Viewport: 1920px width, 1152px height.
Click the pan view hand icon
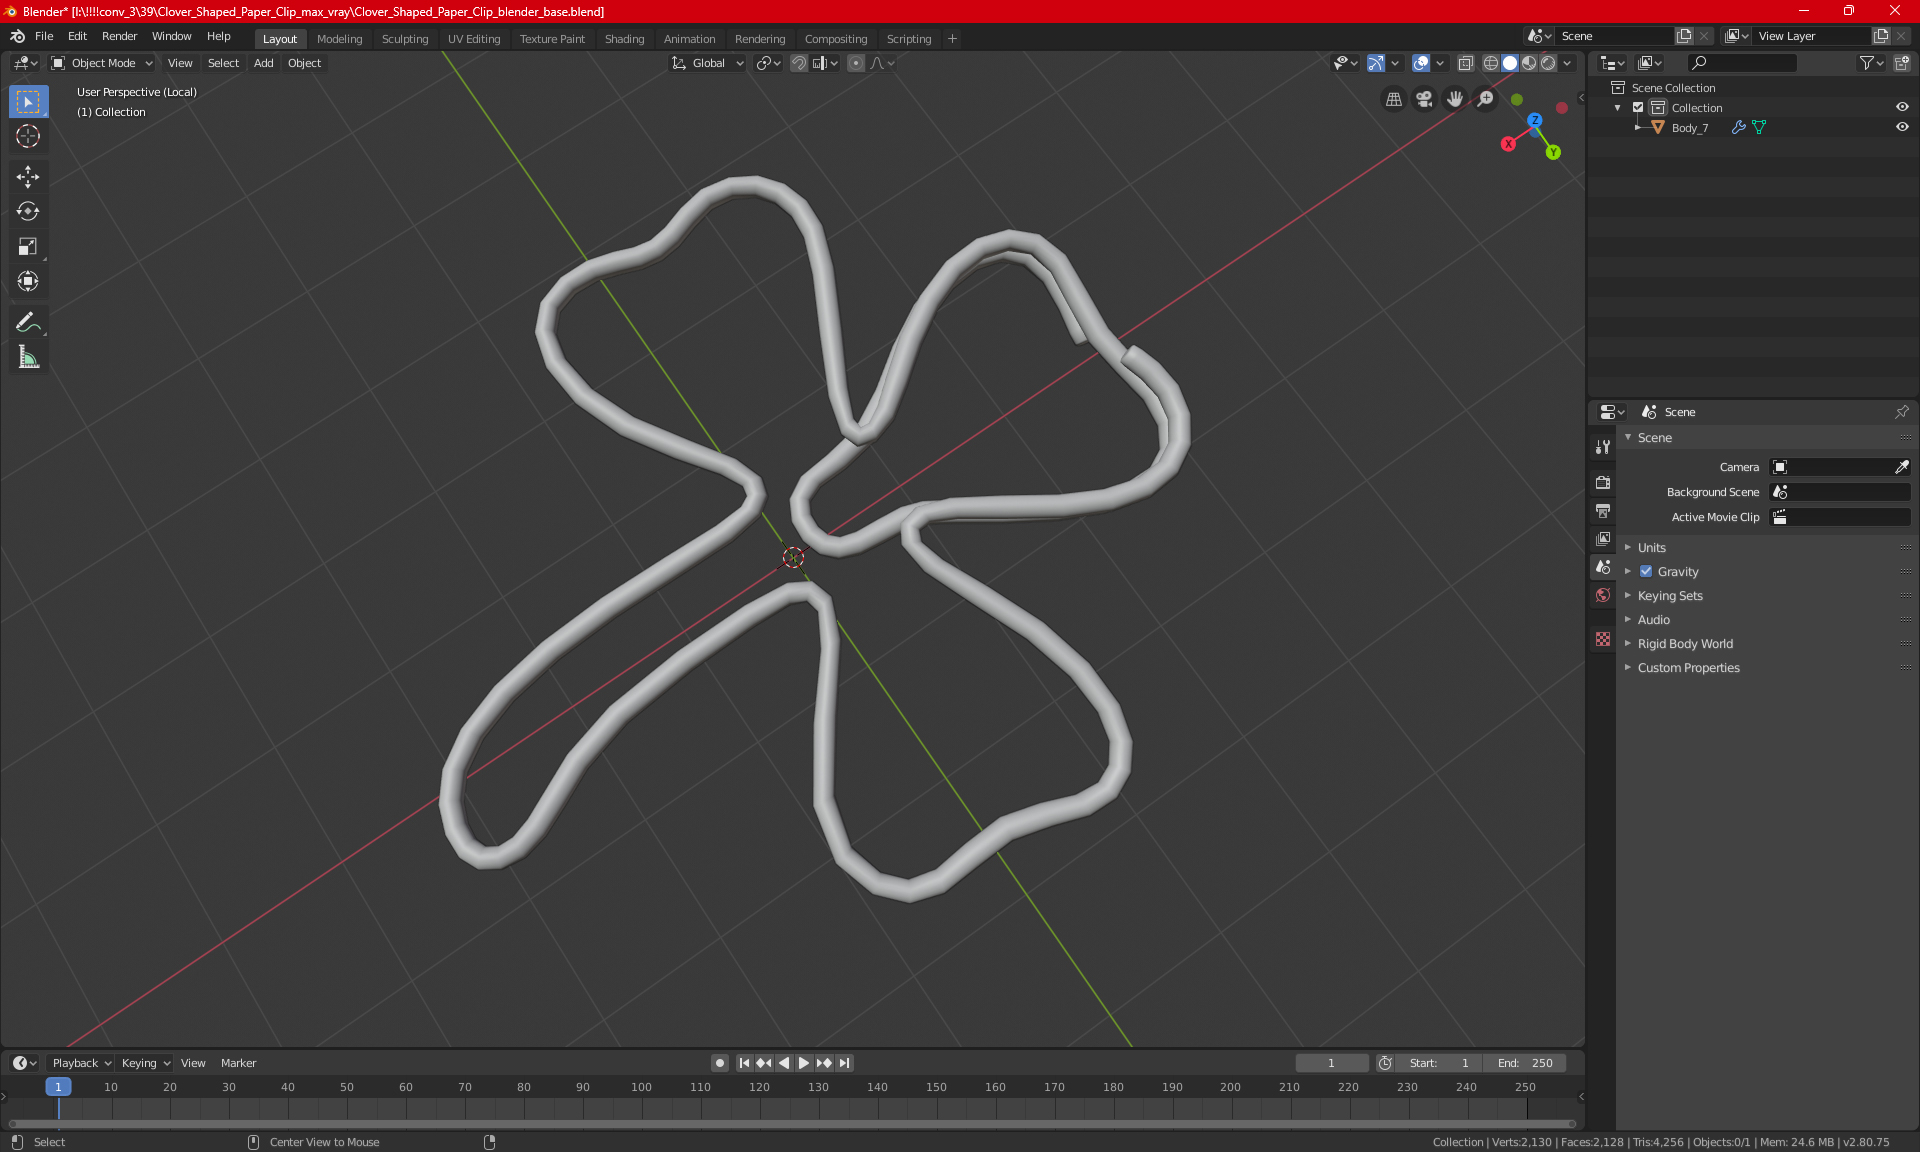pyautogui.click(x=1455, y=99)
